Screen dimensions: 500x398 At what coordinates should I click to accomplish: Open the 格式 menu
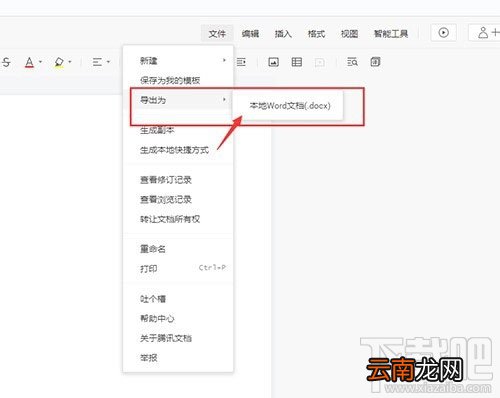click(316, 33)
